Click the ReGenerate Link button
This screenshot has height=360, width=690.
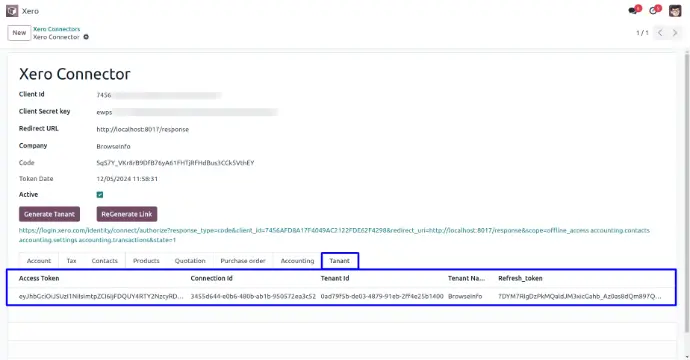click(127, 214)
